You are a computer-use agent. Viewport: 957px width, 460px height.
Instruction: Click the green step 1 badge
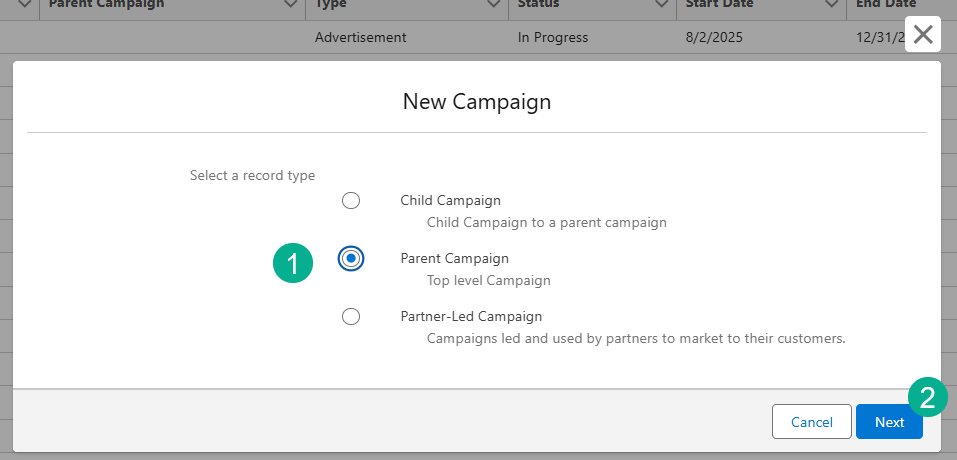point(292,263)
